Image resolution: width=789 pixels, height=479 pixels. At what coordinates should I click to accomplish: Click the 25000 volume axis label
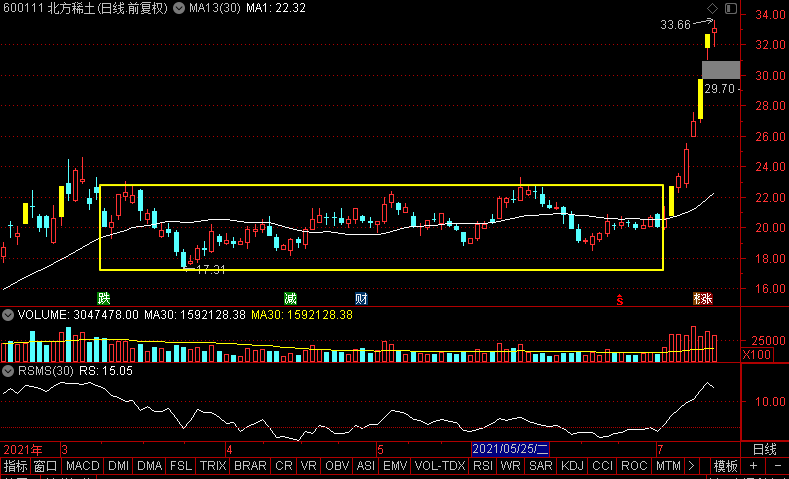pos(768,341)
